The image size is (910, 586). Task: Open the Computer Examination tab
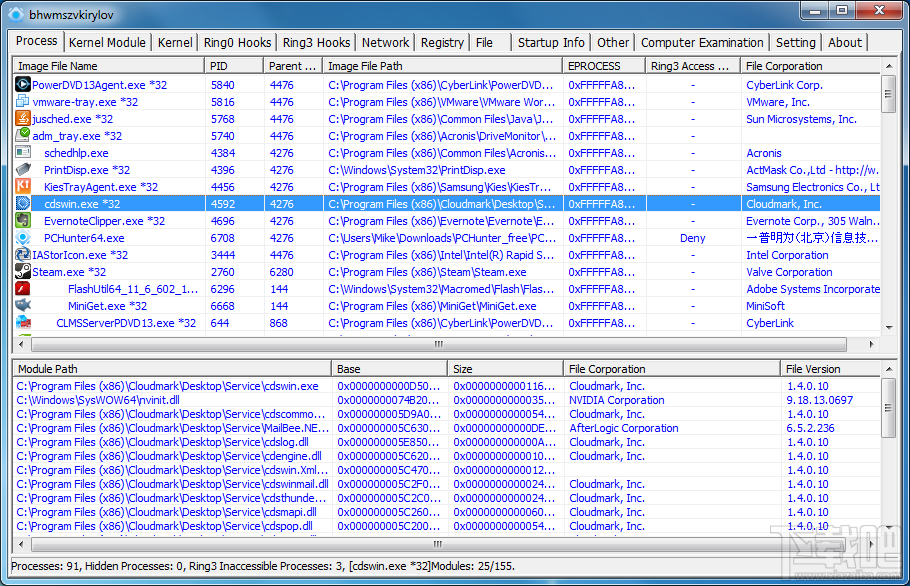point(702,42)
